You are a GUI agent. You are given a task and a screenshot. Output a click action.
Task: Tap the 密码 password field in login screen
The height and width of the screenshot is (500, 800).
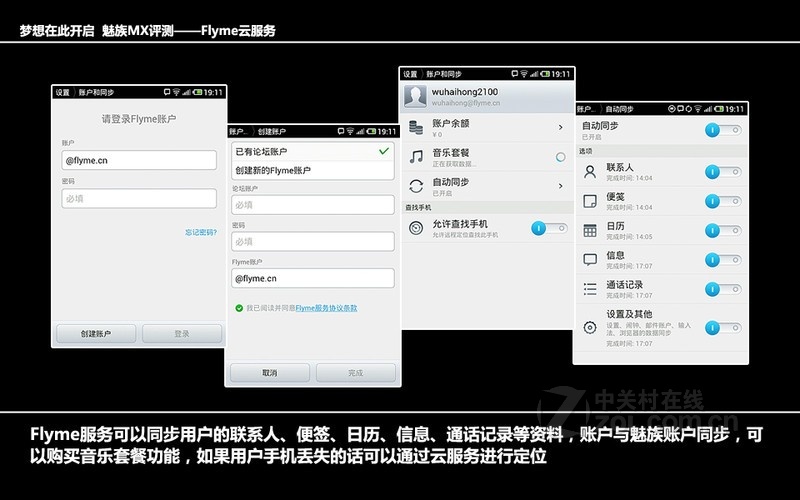(x=139, y=198)
